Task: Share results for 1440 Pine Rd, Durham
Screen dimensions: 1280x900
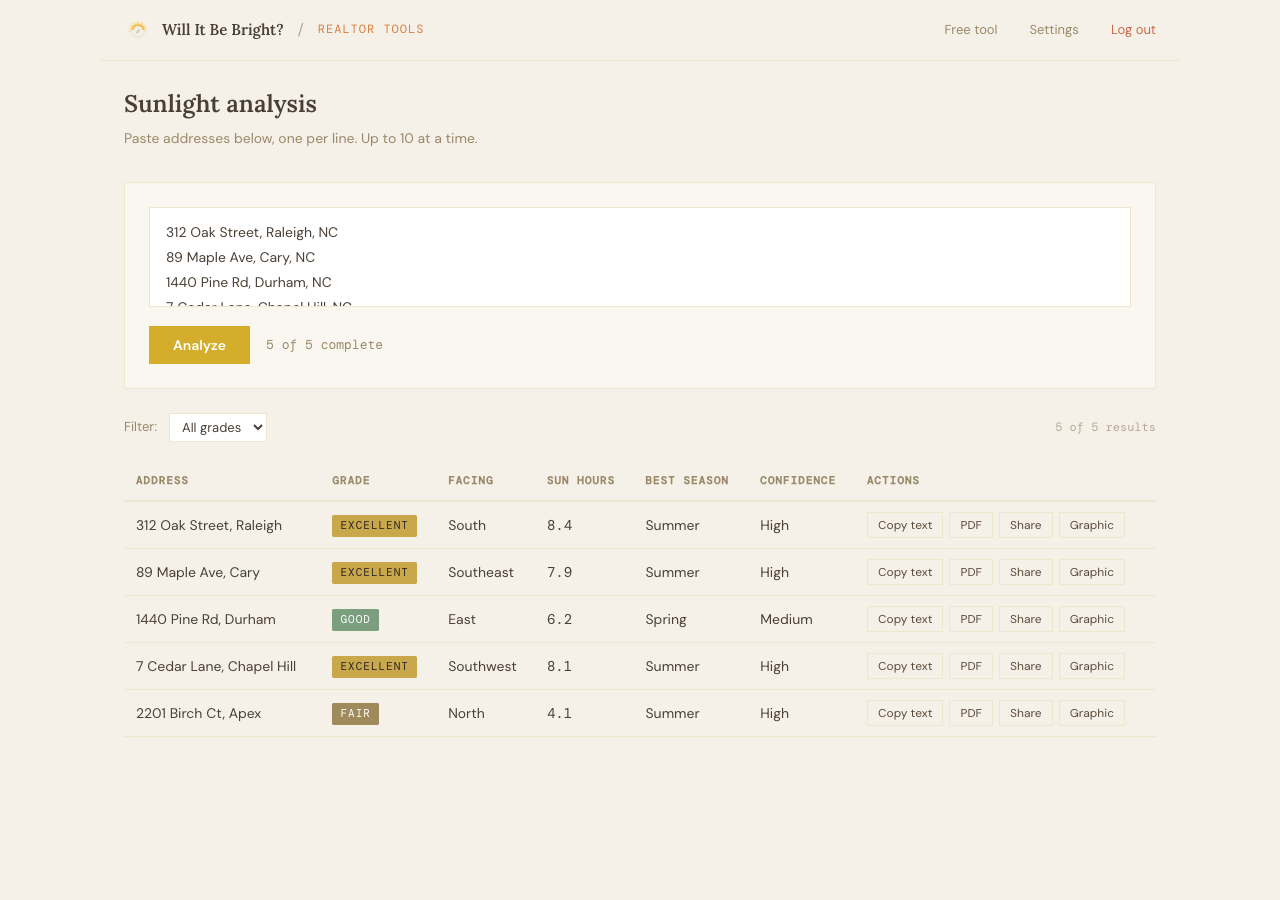Action: click(1025, 618)
